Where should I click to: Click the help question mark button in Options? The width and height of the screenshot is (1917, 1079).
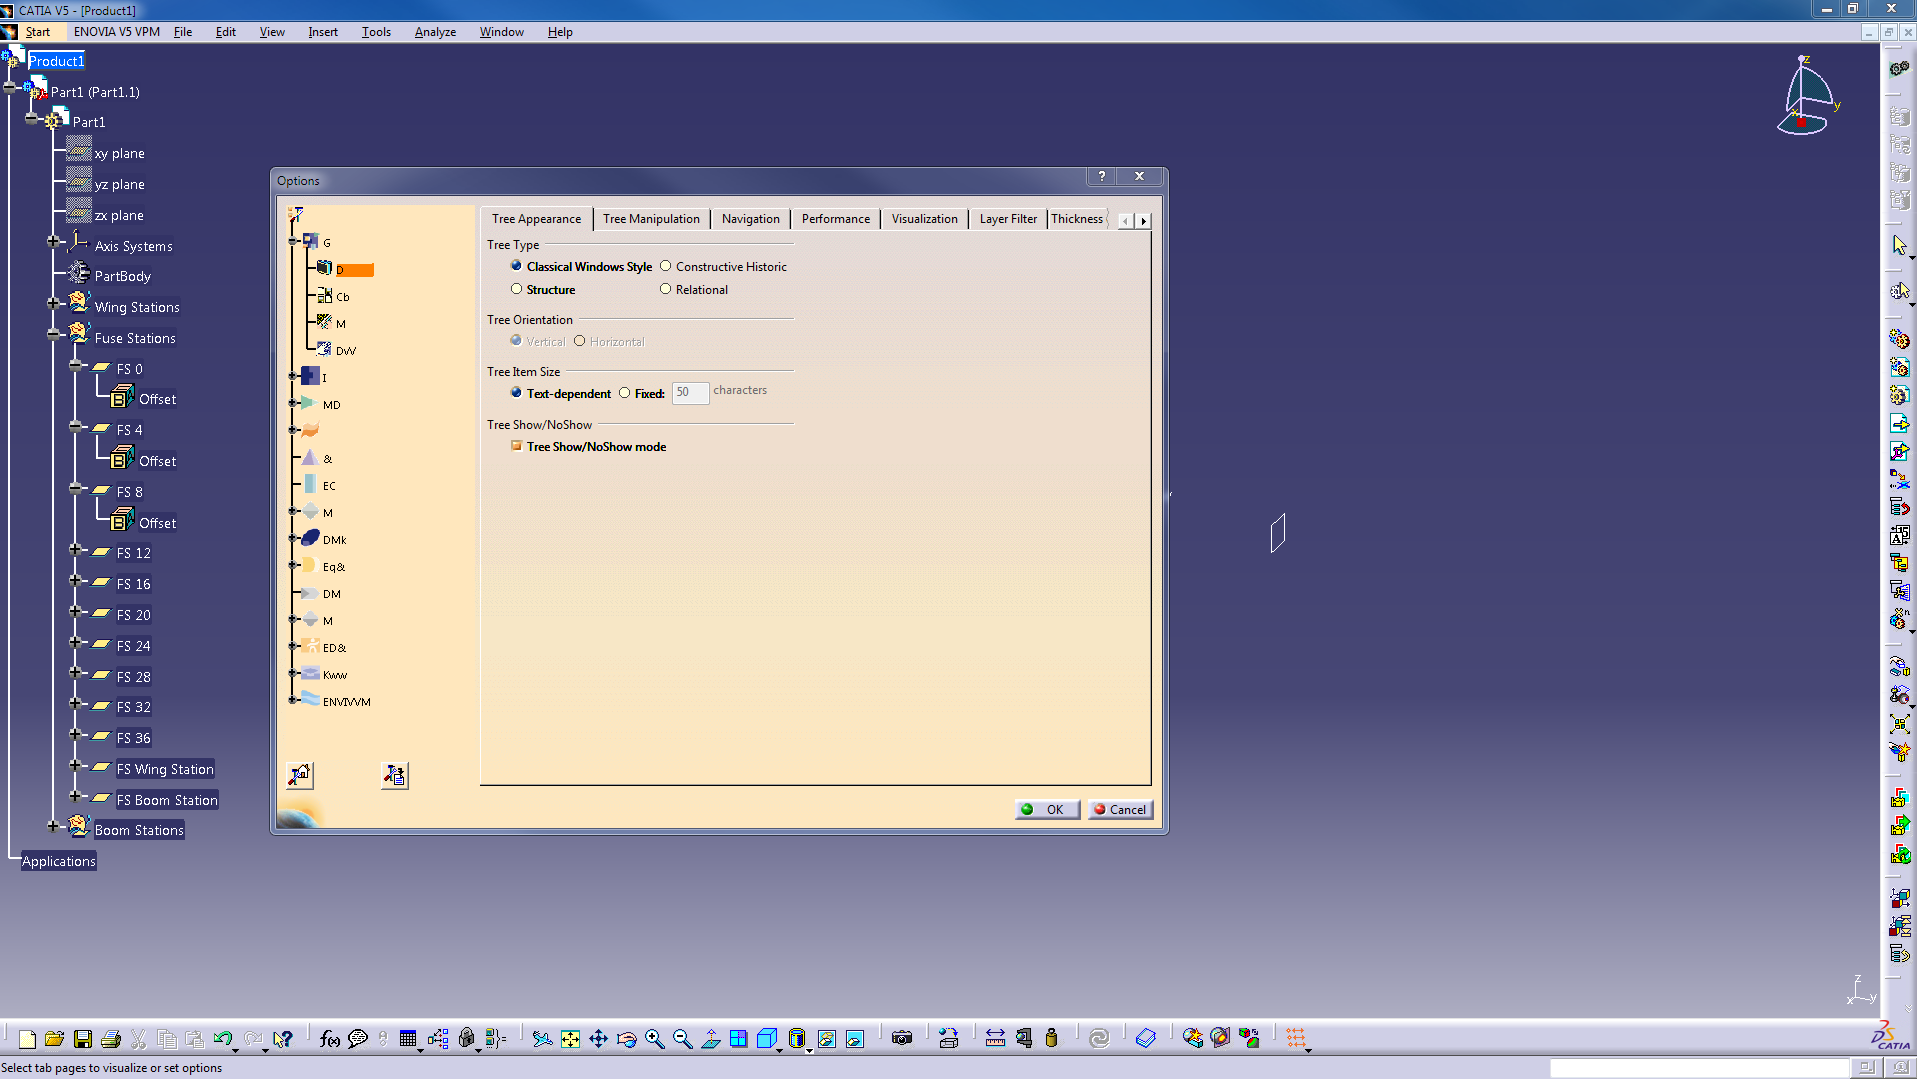pyautogui.click(x=1102, y=176)
